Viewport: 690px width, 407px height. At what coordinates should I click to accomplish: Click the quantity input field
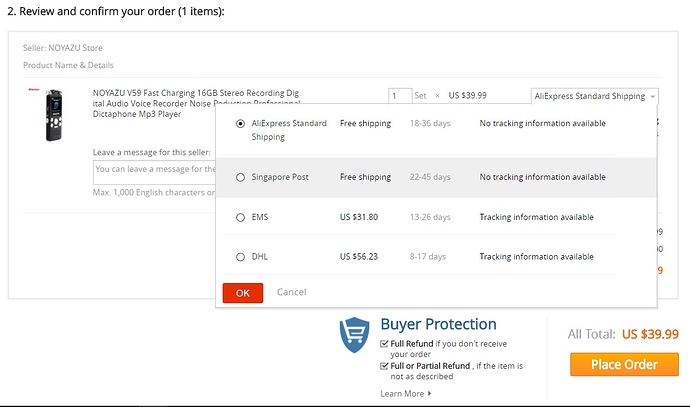click(x=400, y=95)
